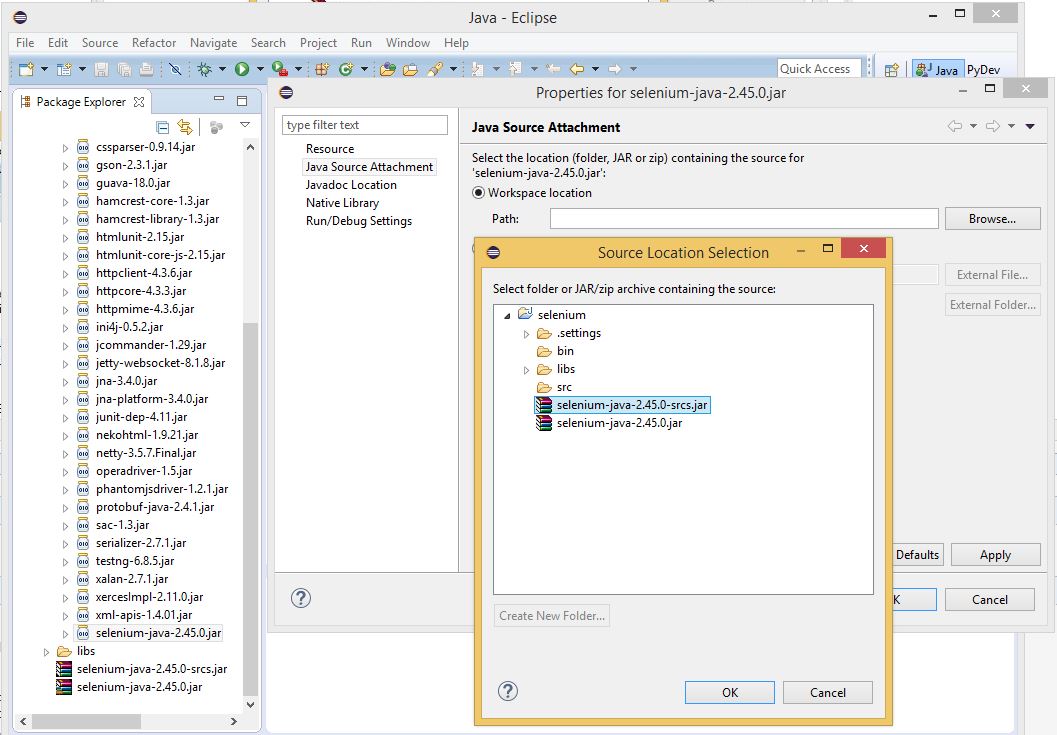This screenshot has width=1057, height=735.
Task: Click the New wizard toolbar icon
Action: tap(26, 69)
